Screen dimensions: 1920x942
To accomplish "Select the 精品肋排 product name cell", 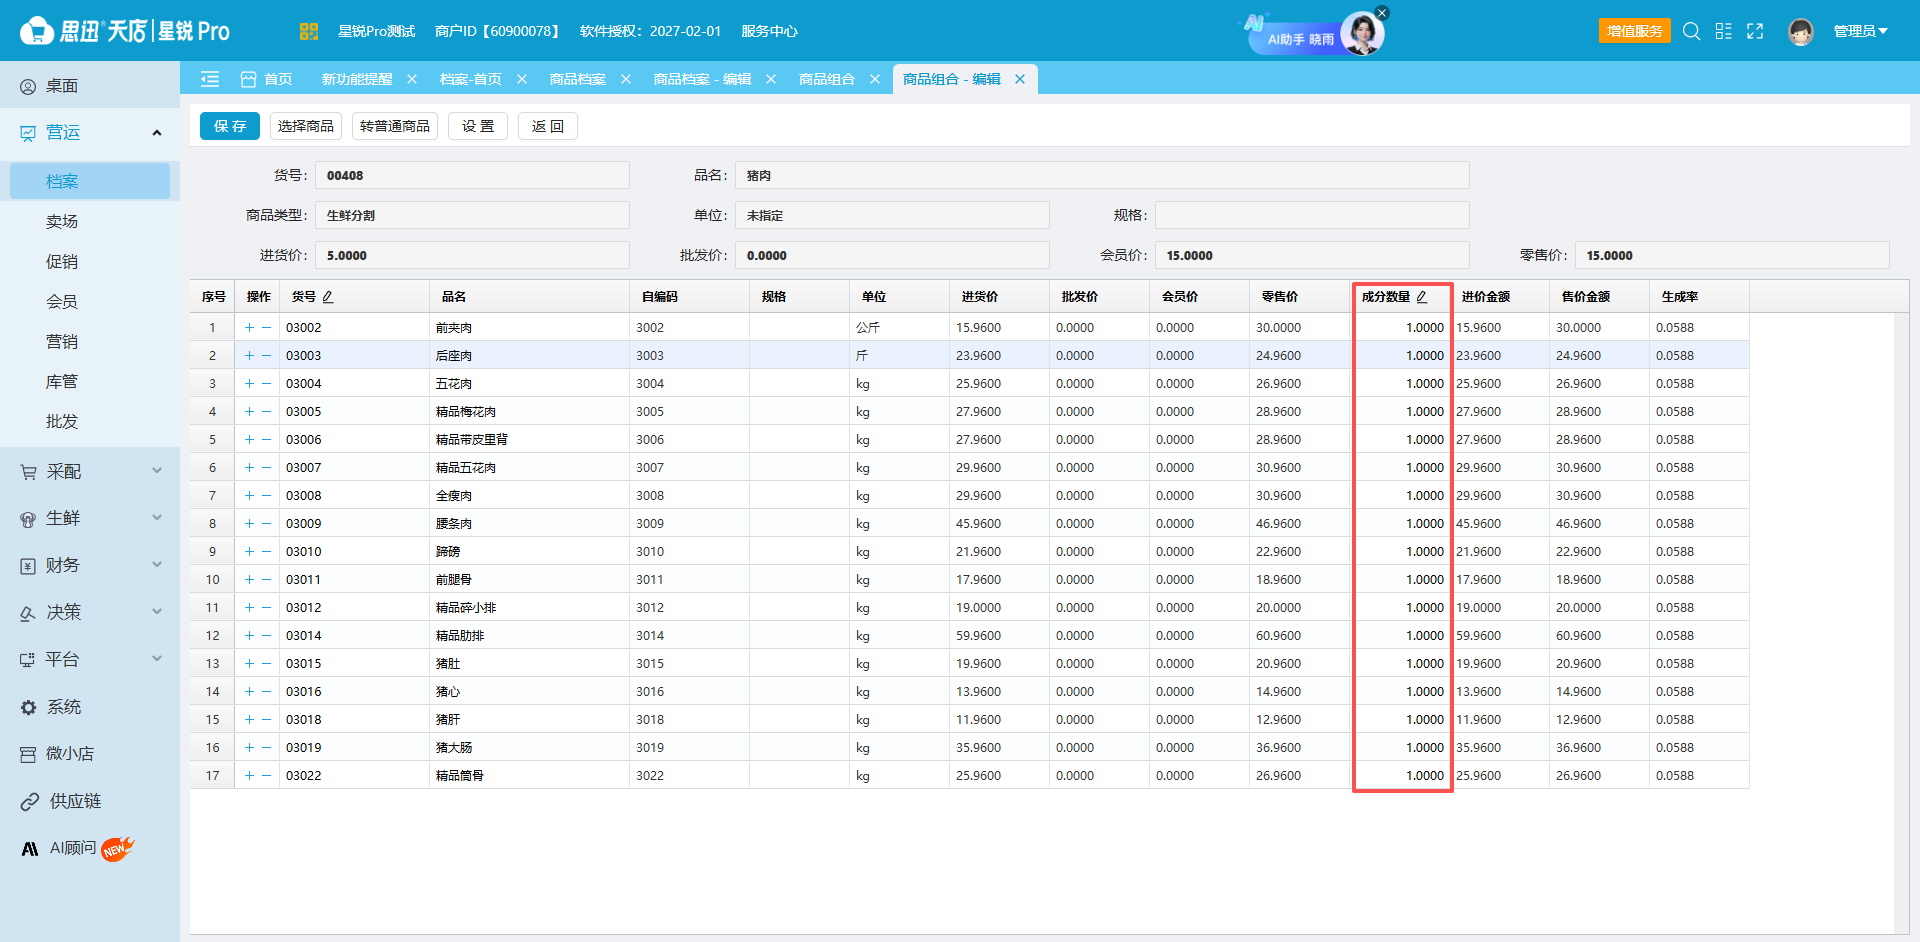I will (530, 635).
